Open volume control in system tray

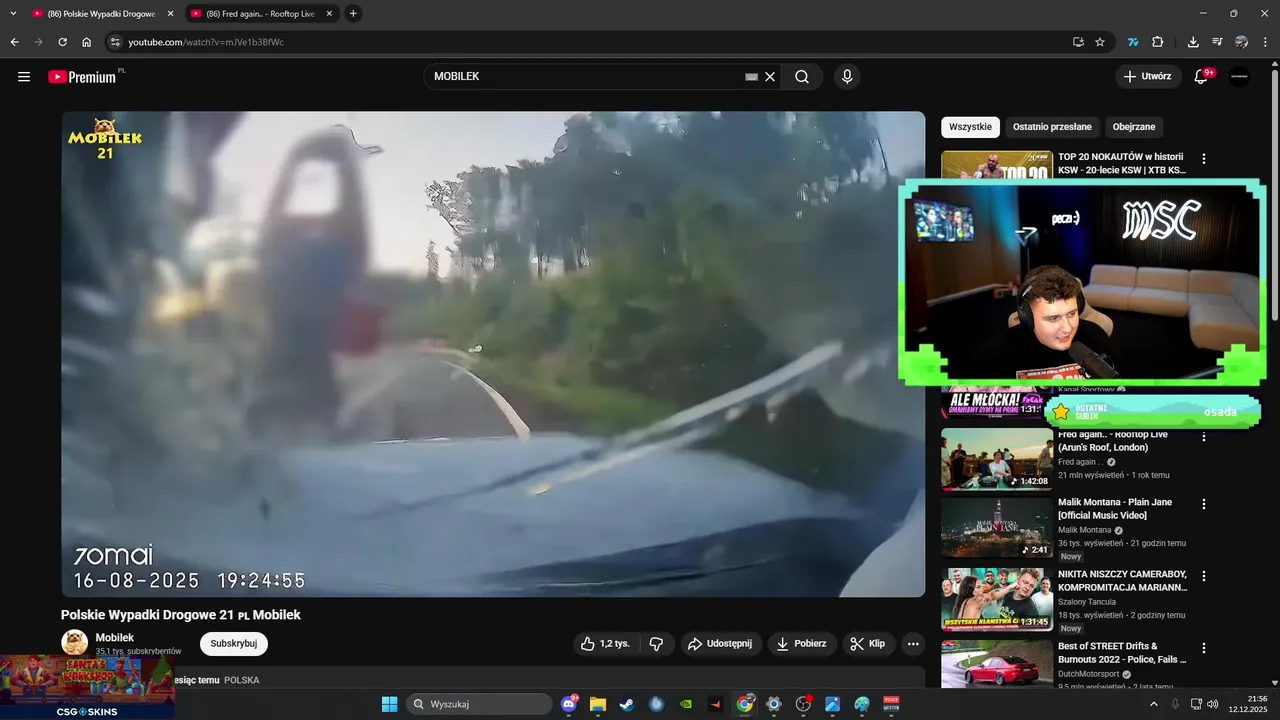pyautogui.click(x=1213, y=704)
